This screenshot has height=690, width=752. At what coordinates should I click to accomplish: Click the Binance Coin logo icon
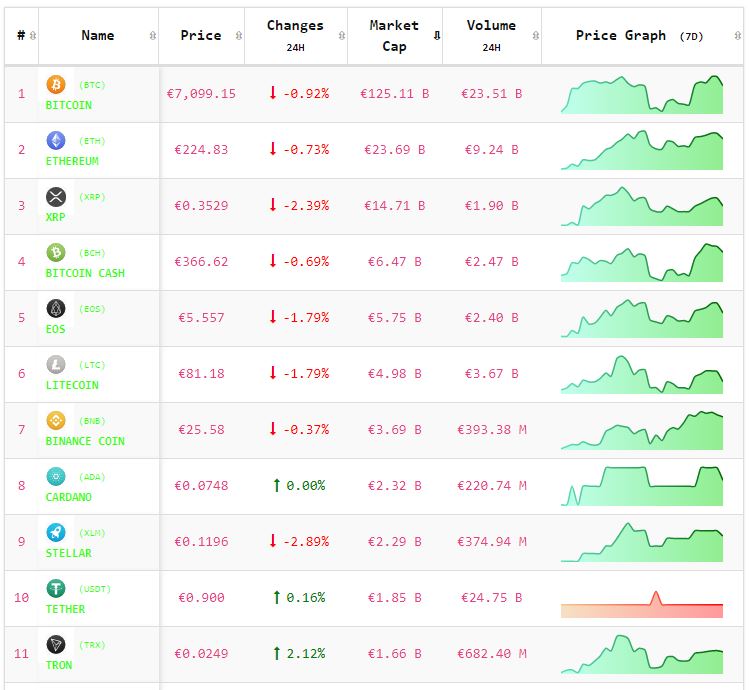click(x=56, y=421)
